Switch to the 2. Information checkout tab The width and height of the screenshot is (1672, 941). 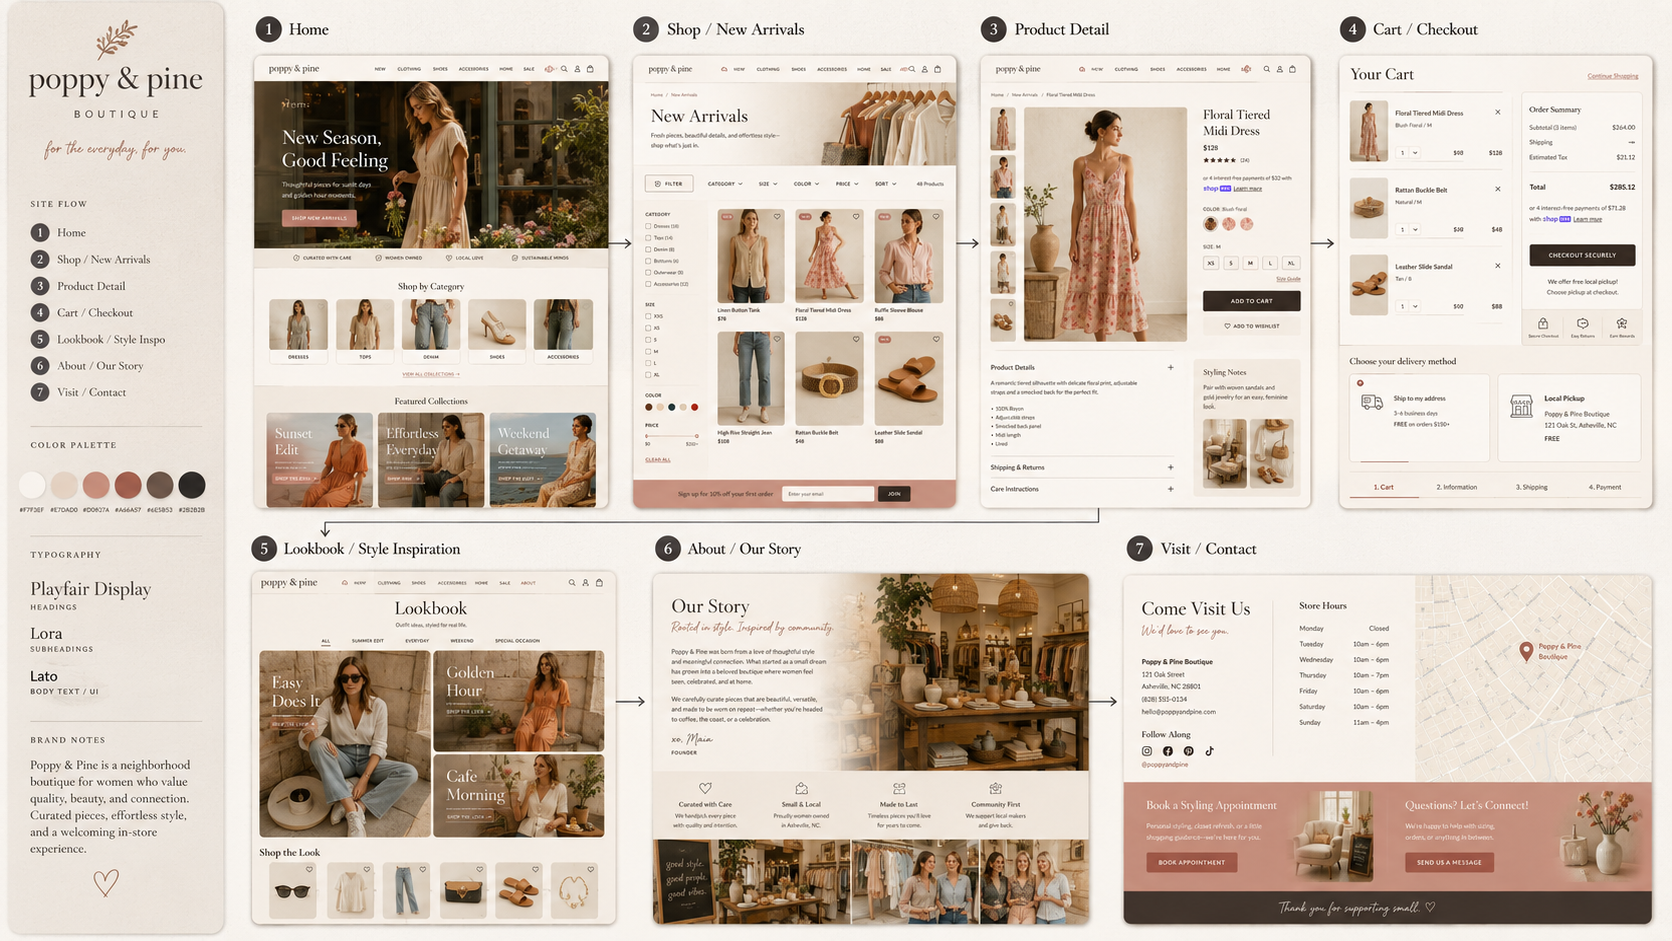point(1456,487)
